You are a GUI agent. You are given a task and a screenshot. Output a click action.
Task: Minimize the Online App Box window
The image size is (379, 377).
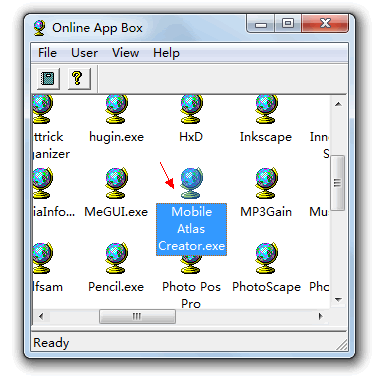click(261, 24)
